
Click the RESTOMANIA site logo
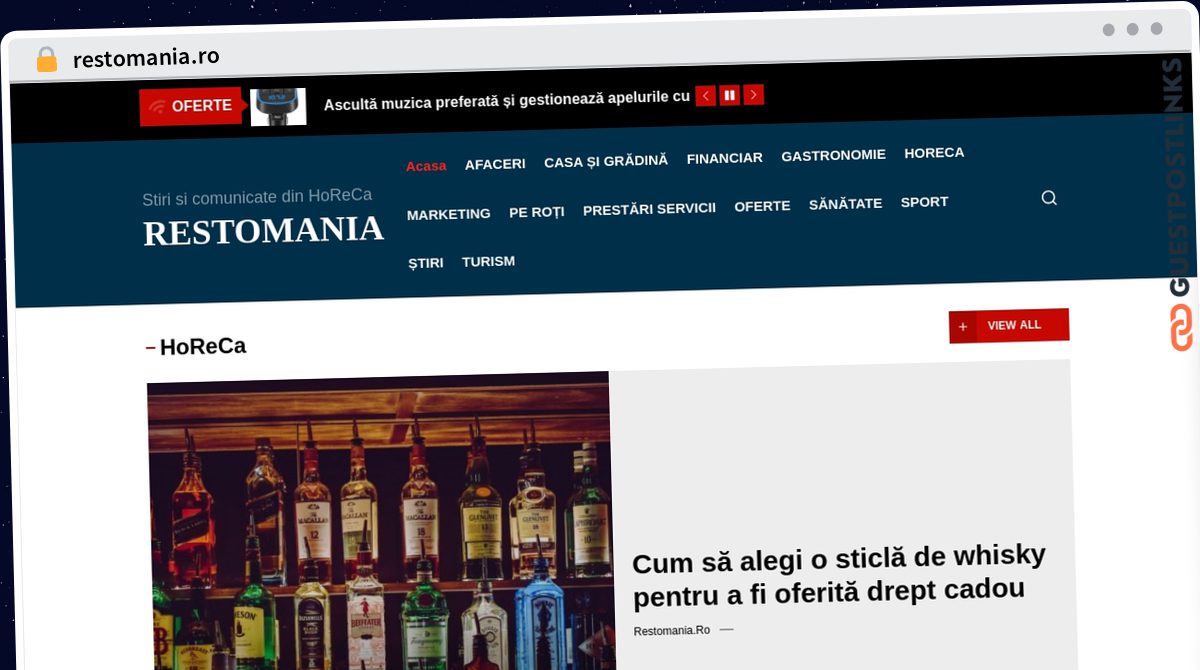[263, 231]
